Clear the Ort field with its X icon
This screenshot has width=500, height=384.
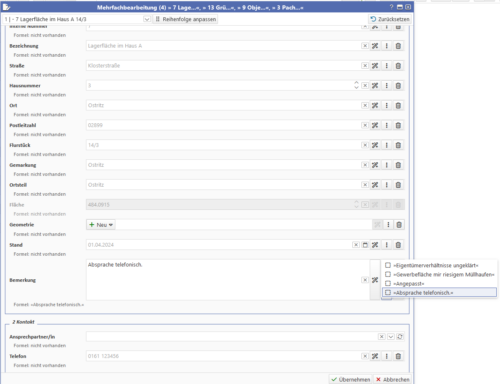point(365,105)
